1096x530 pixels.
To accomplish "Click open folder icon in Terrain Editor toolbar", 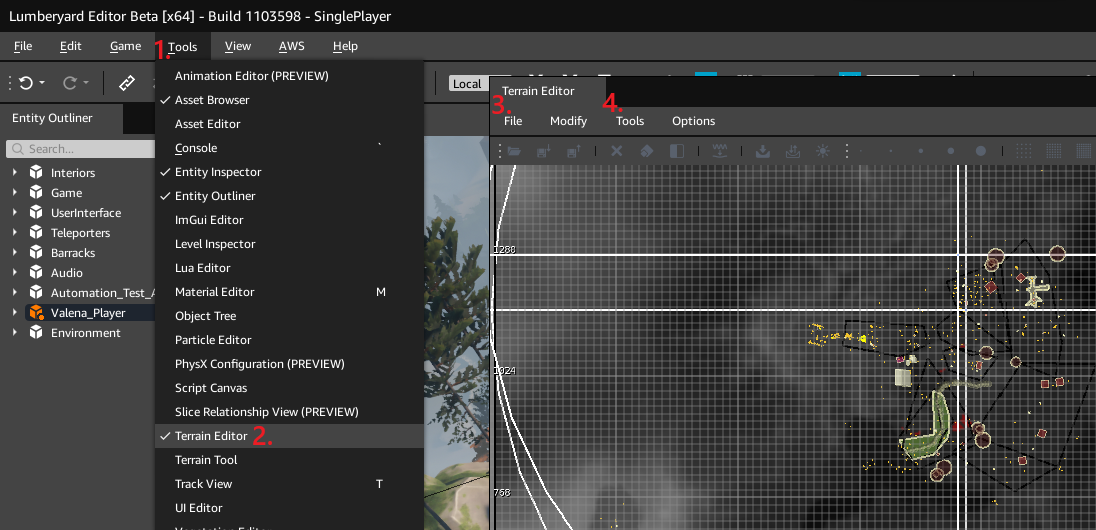I will (514, 150).
